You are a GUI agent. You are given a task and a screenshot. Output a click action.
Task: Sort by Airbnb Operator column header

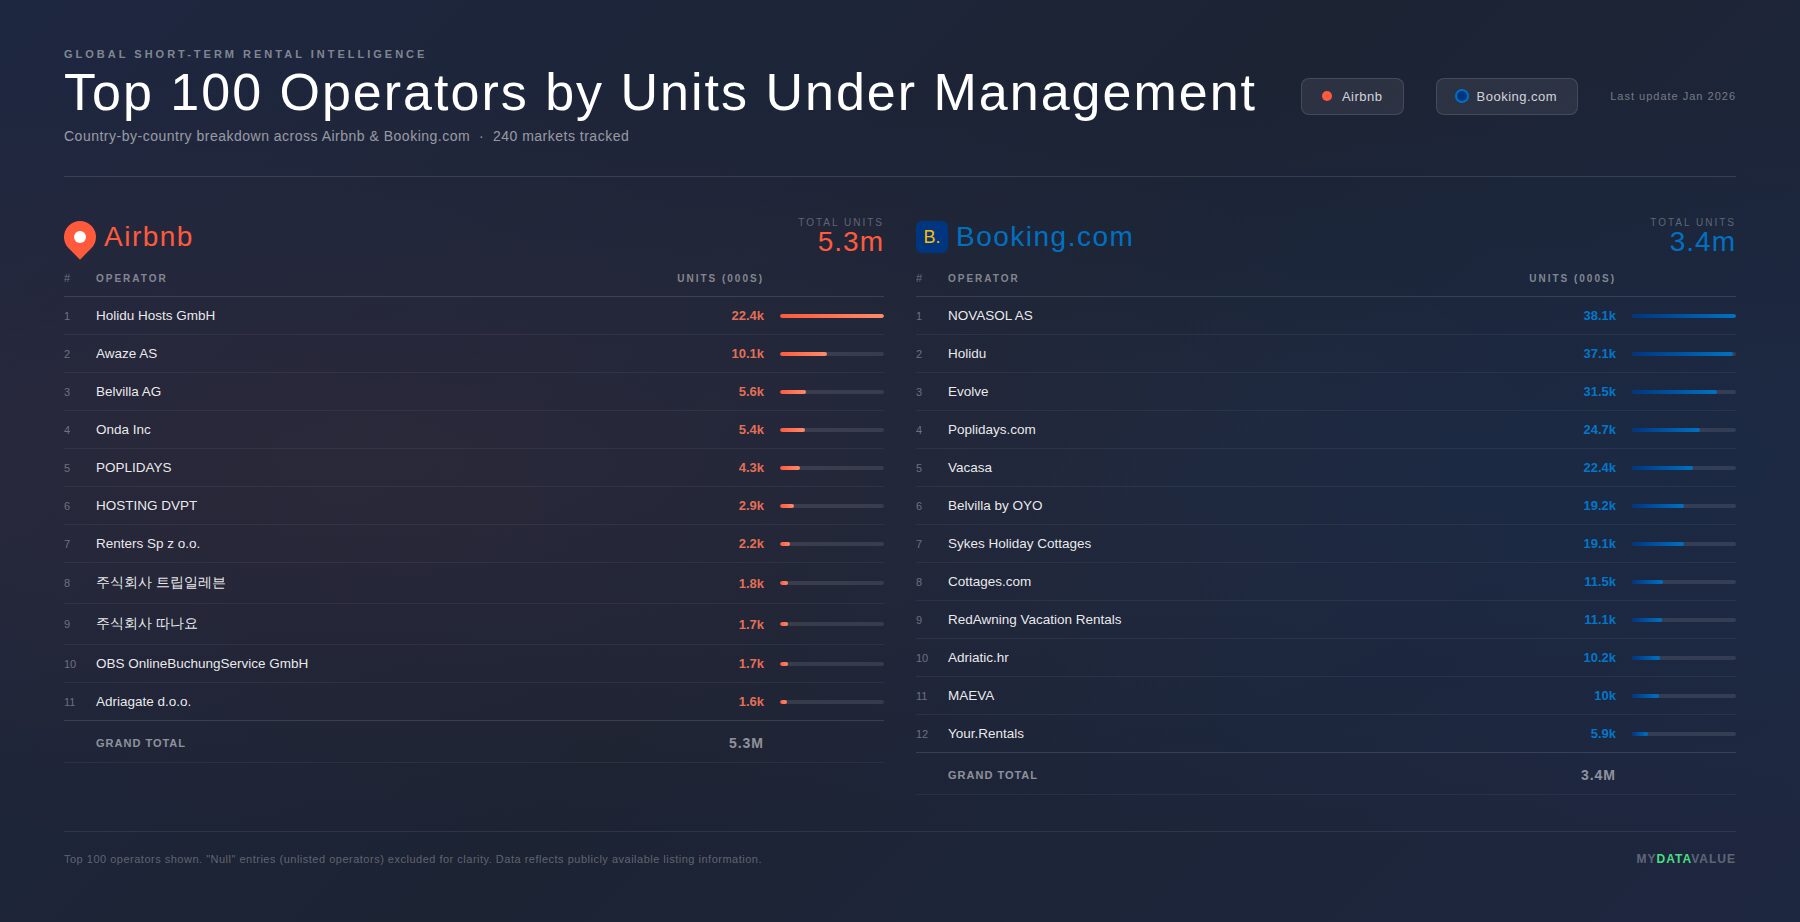coord(131,279)
